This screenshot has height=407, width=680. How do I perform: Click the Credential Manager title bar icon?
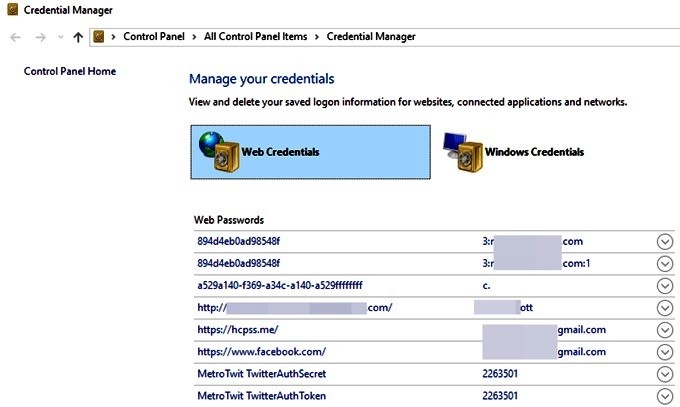pyautogui.click(x=13, y=10)
